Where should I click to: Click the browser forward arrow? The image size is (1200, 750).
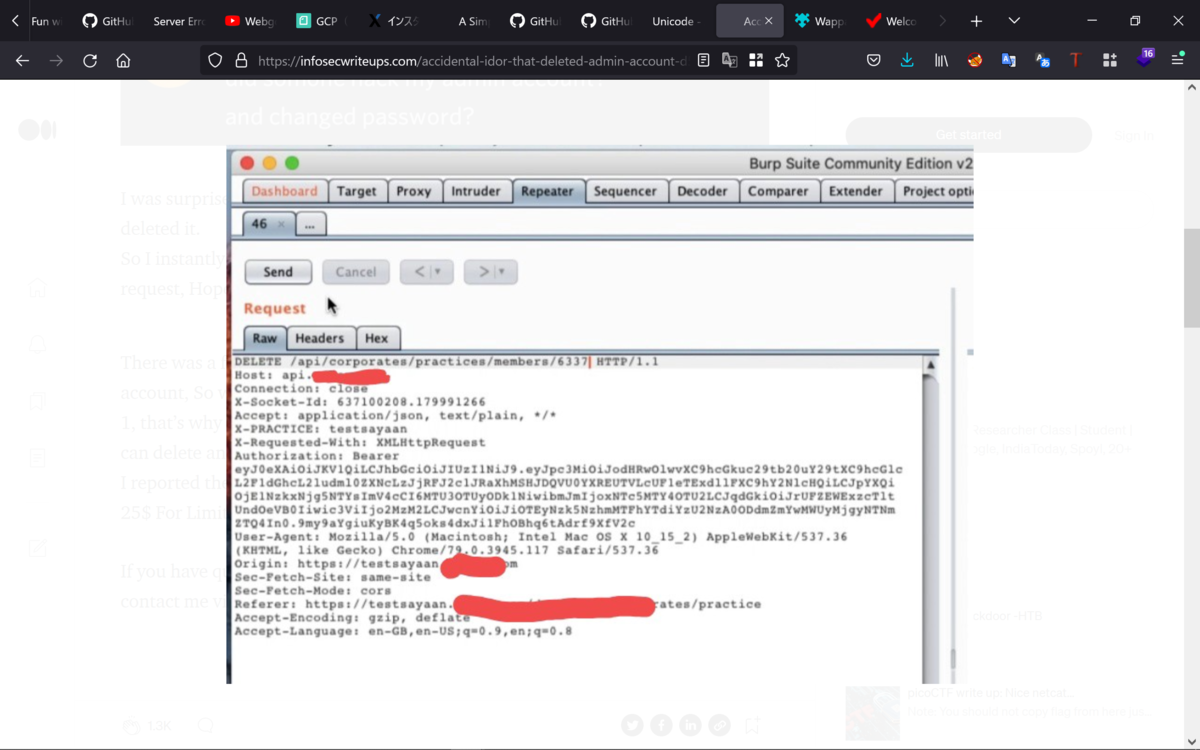point(56,61)
